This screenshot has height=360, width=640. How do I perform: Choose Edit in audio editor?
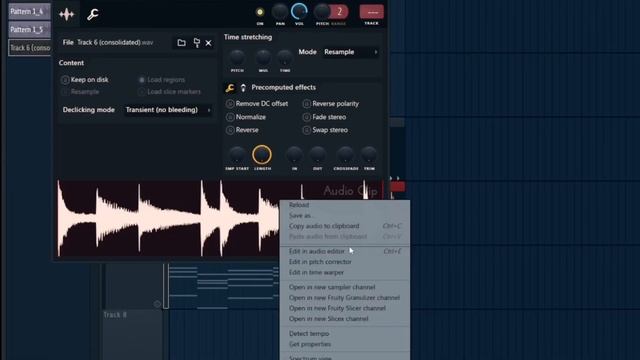[345, 251]
